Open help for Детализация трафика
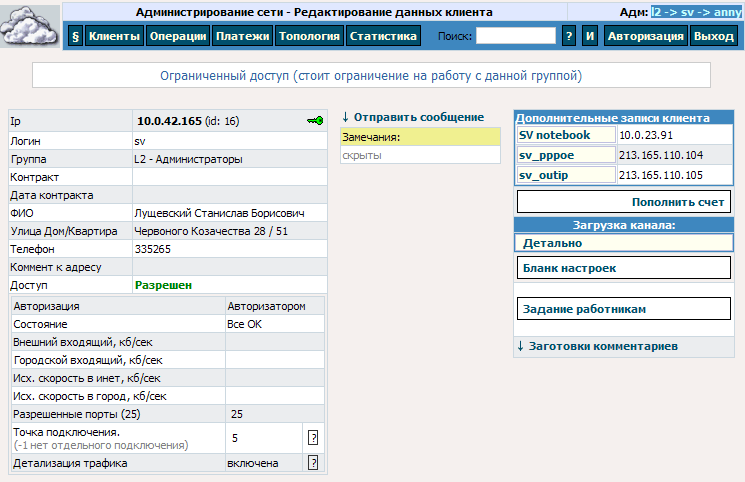Screen dimensions: 745x482 tap(313, 463)
